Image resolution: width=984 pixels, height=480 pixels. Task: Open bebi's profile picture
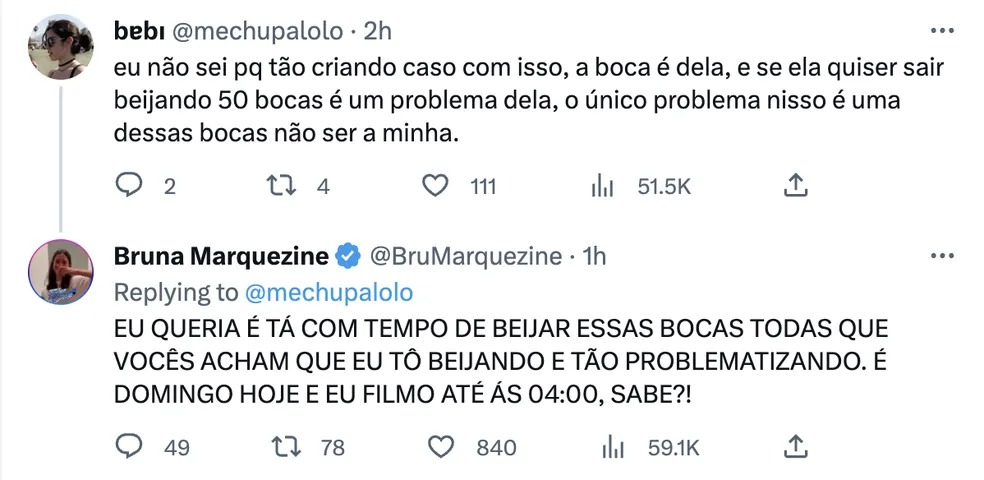61,47
